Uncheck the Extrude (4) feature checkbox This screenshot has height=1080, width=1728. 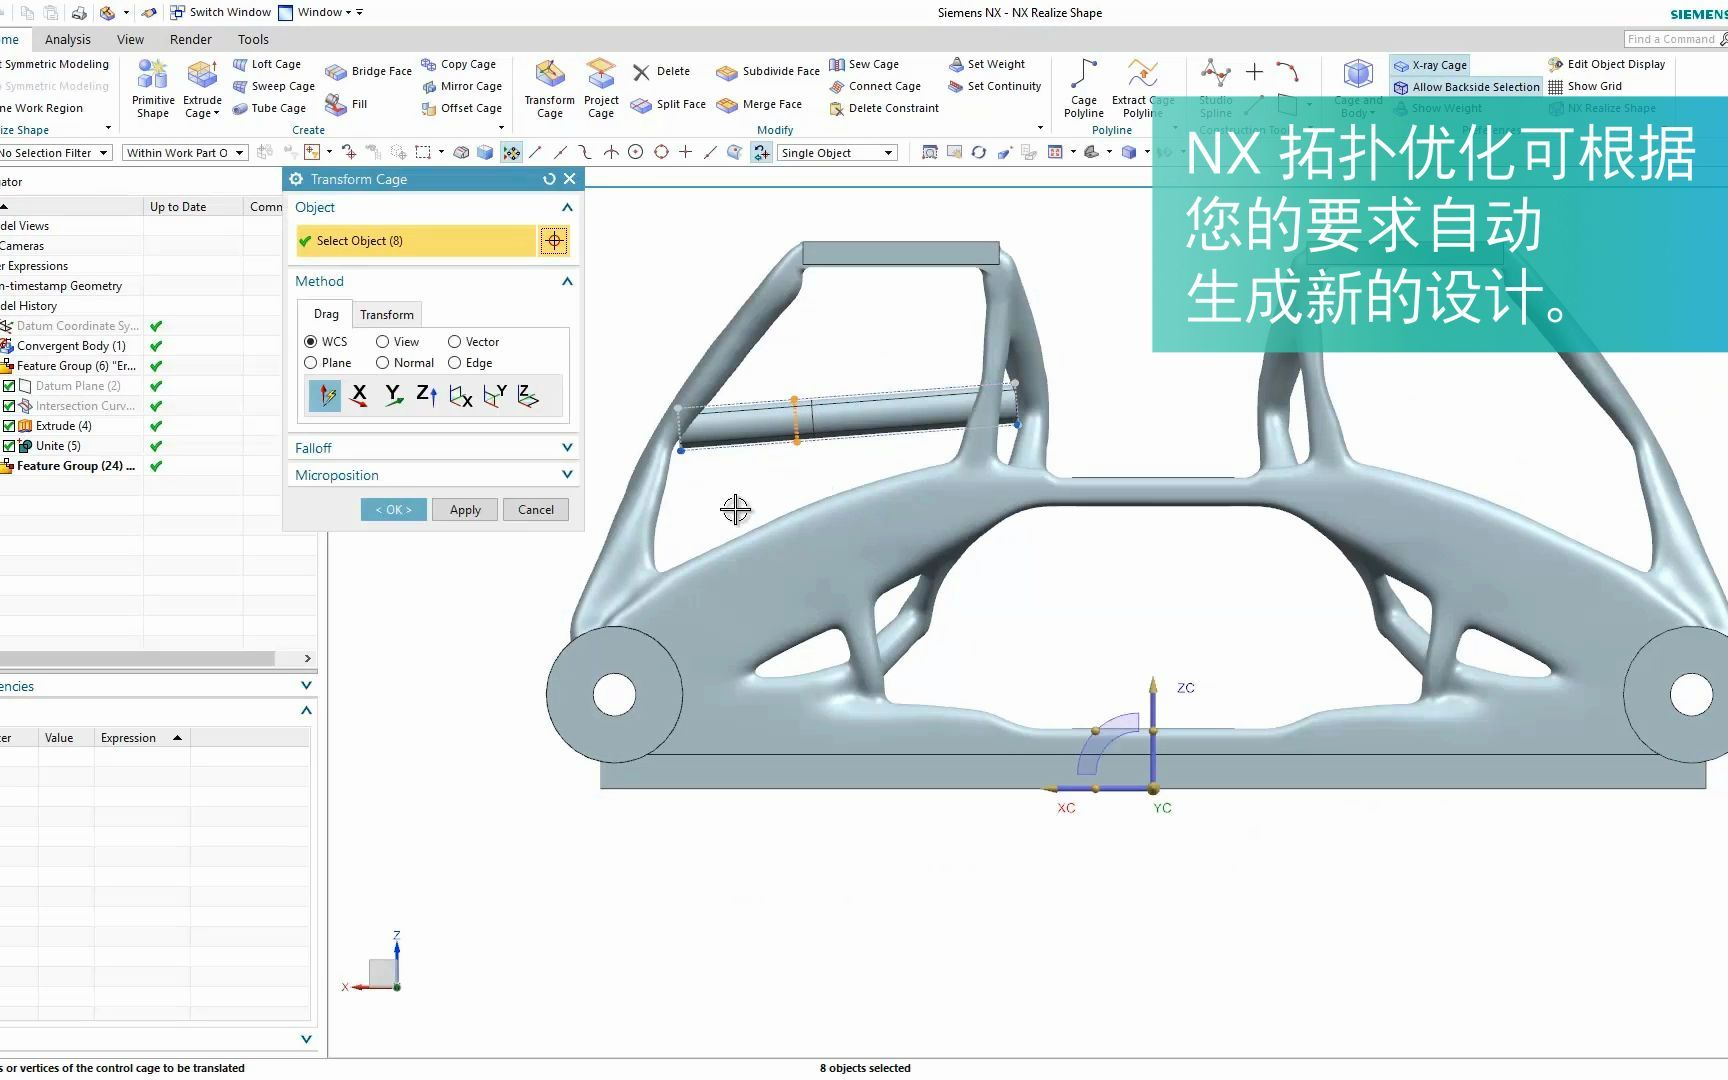click(9, 426)
